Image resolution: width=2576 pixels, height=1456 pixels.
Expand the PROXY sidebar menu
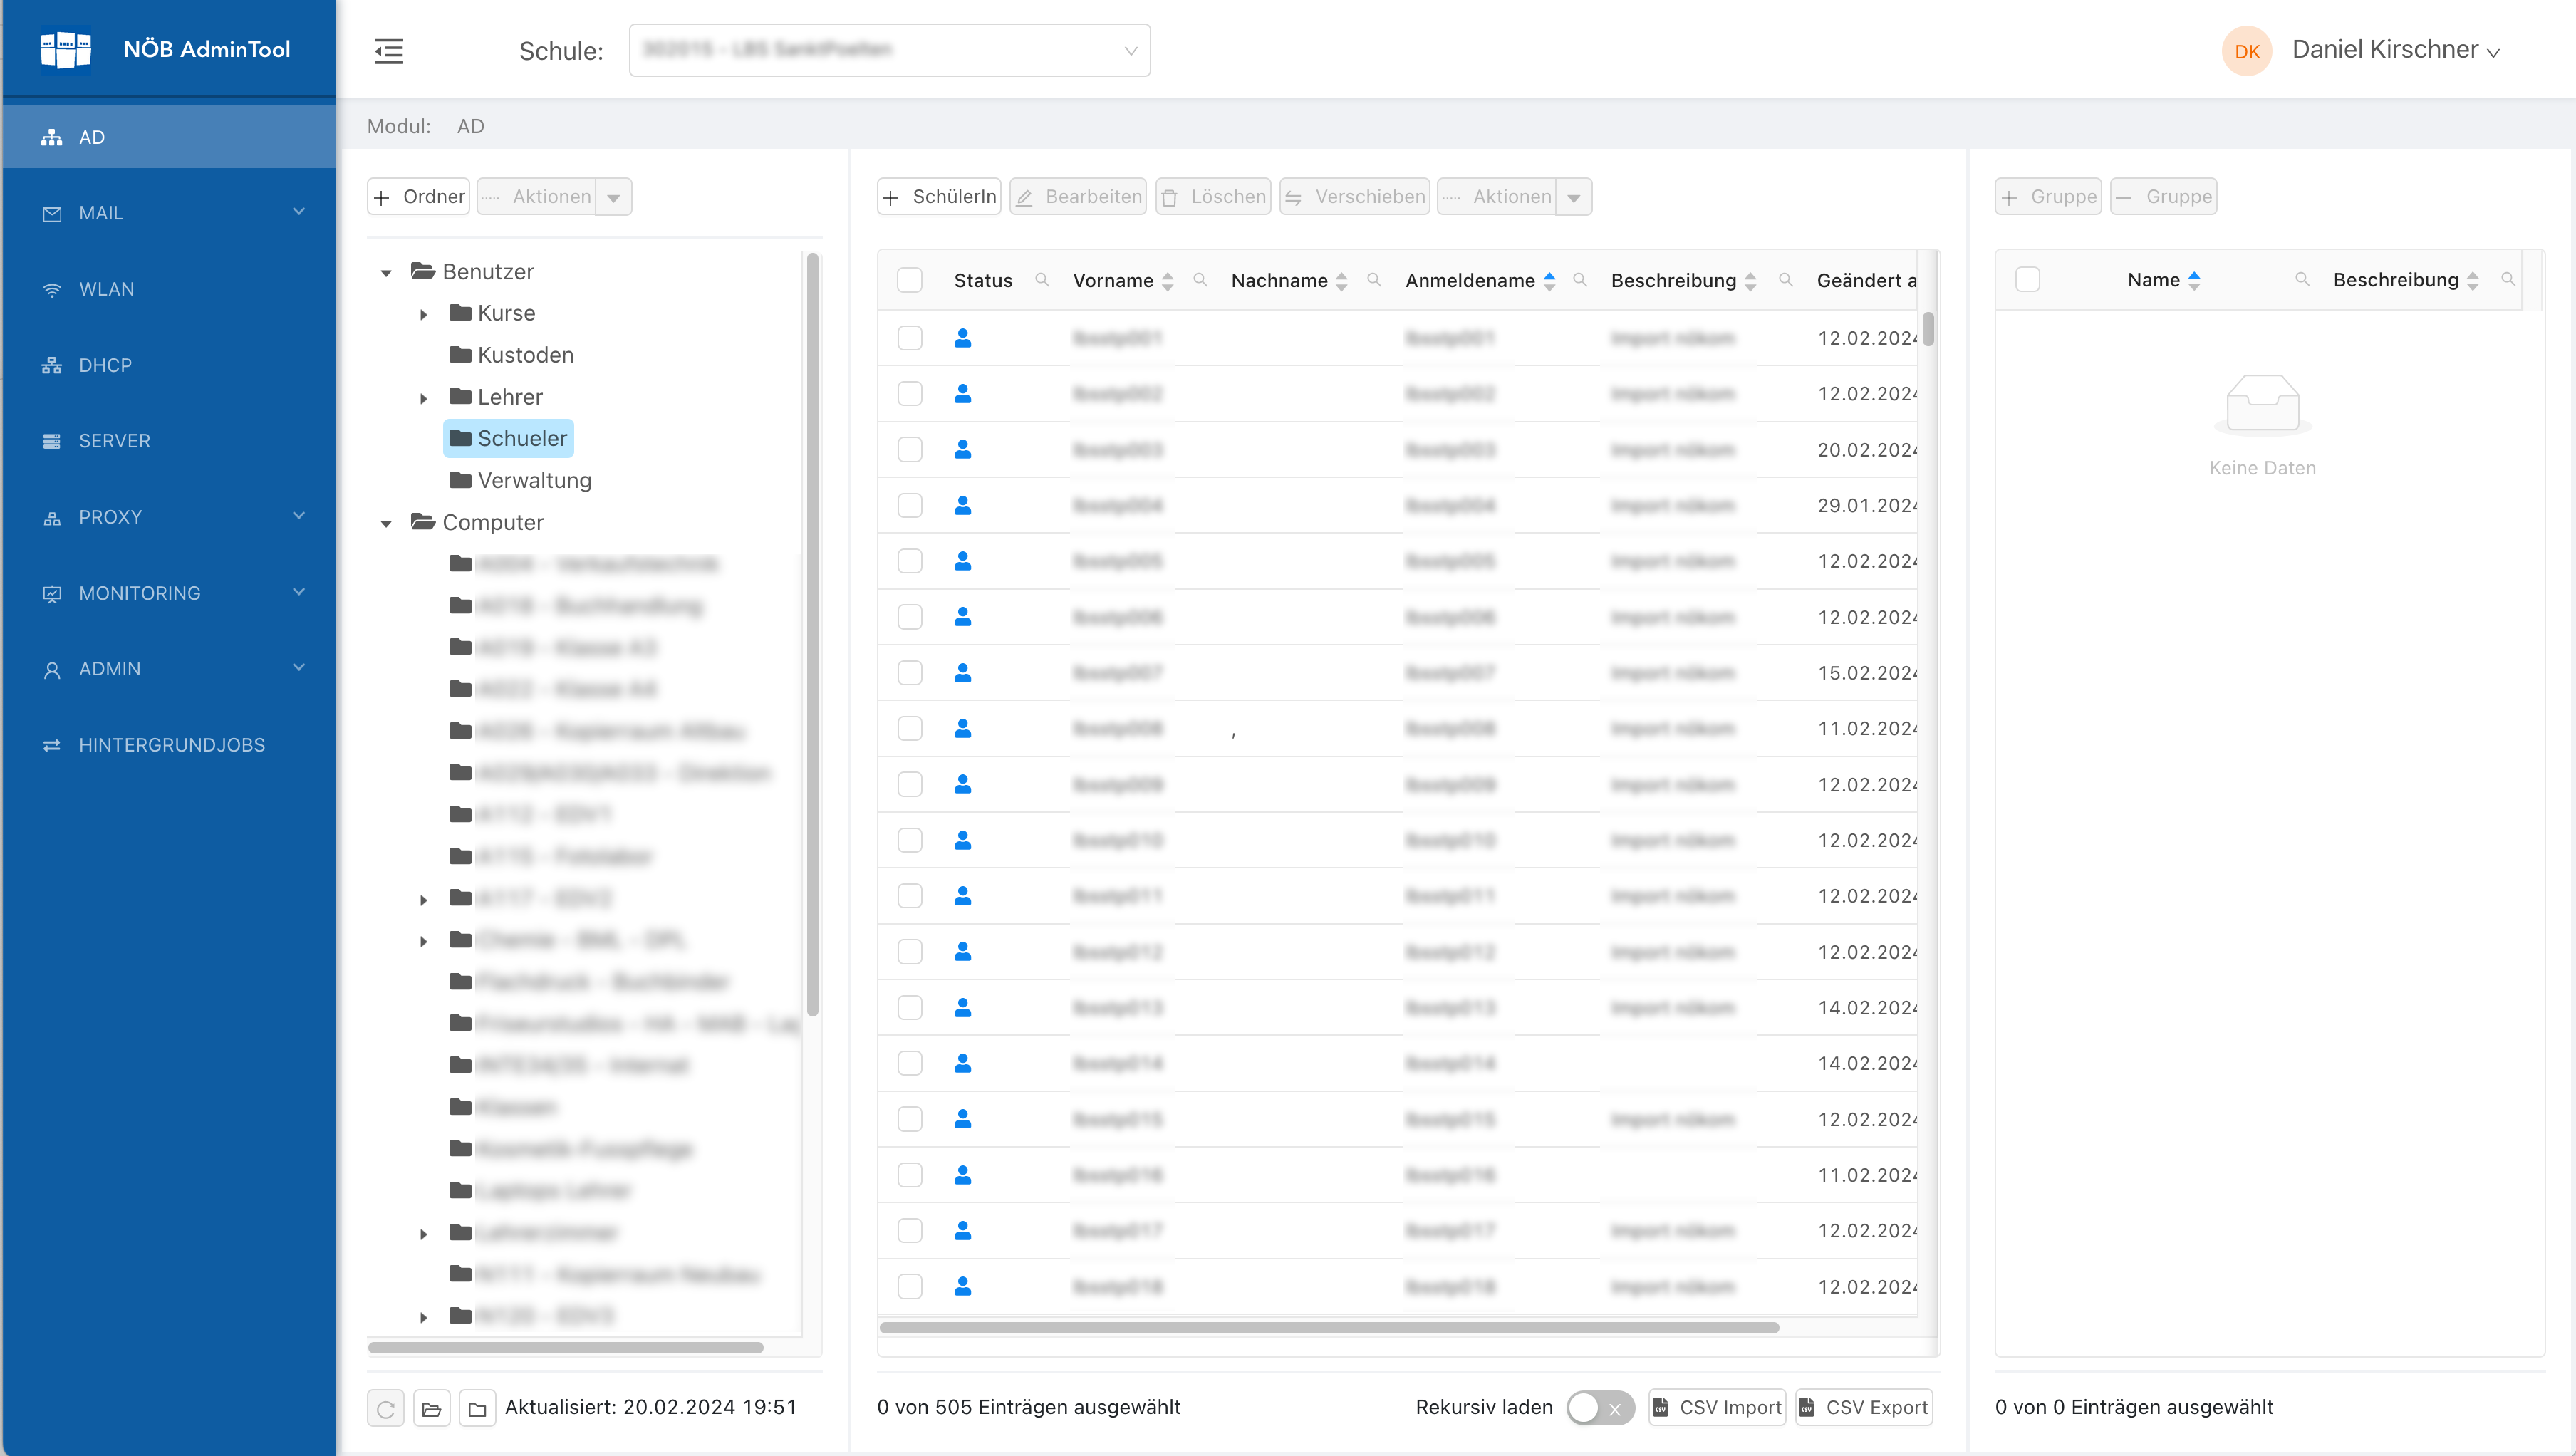coord(168,517)
